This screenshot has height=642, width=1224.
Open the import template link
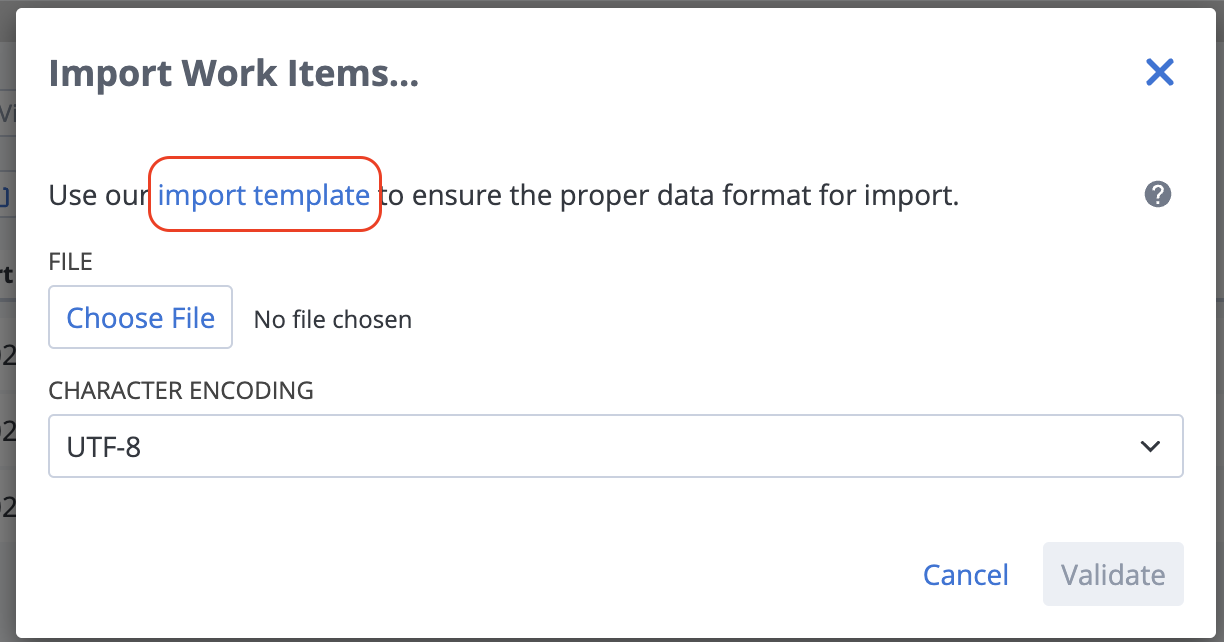[264, 195]
